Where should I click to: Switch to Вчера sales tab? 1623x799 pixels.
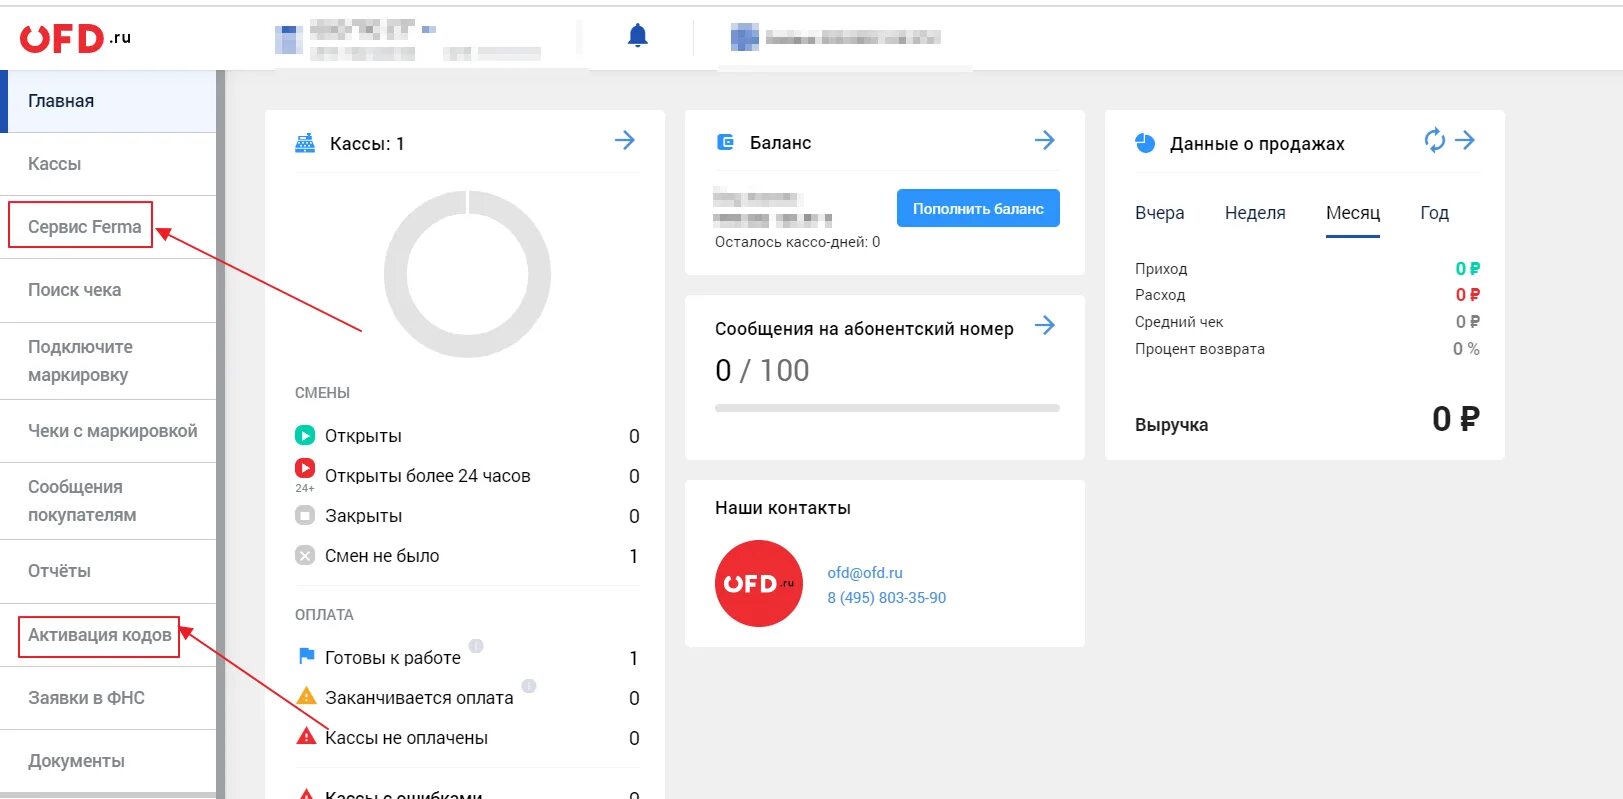(1160, 213)
